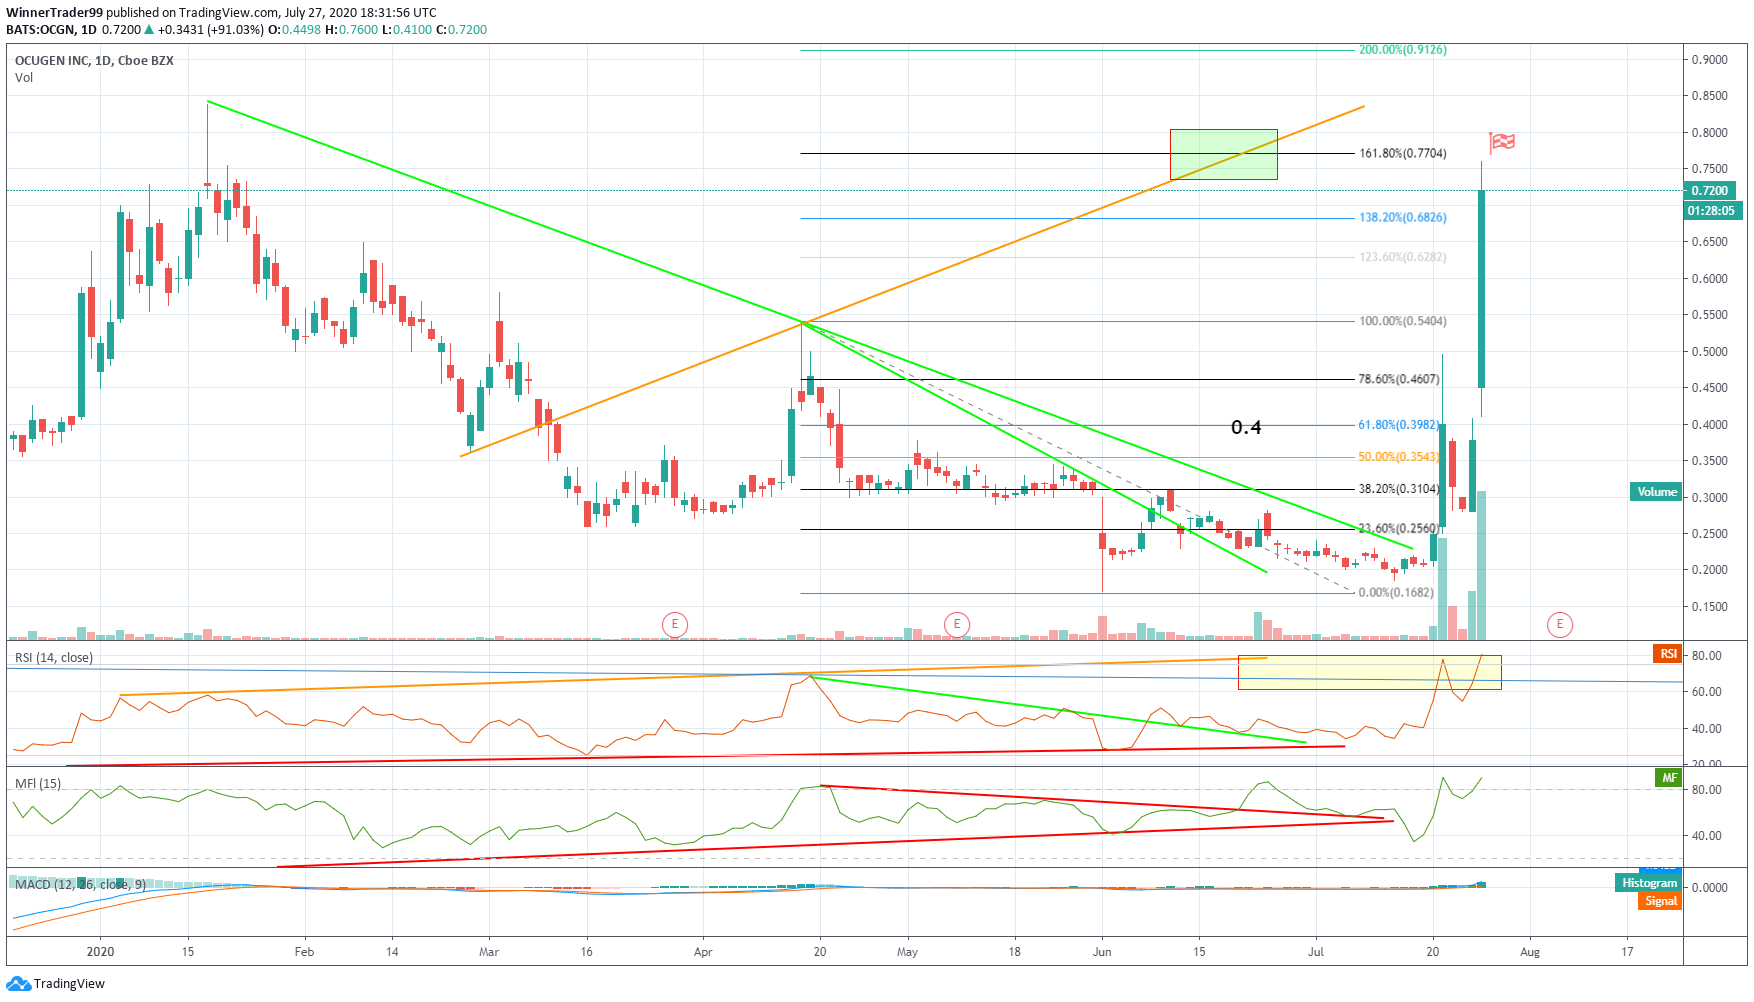This screenshot has height=1002, width=1754.
Task: Open the MFI (15) indicator legend
Action: [38, 784]
